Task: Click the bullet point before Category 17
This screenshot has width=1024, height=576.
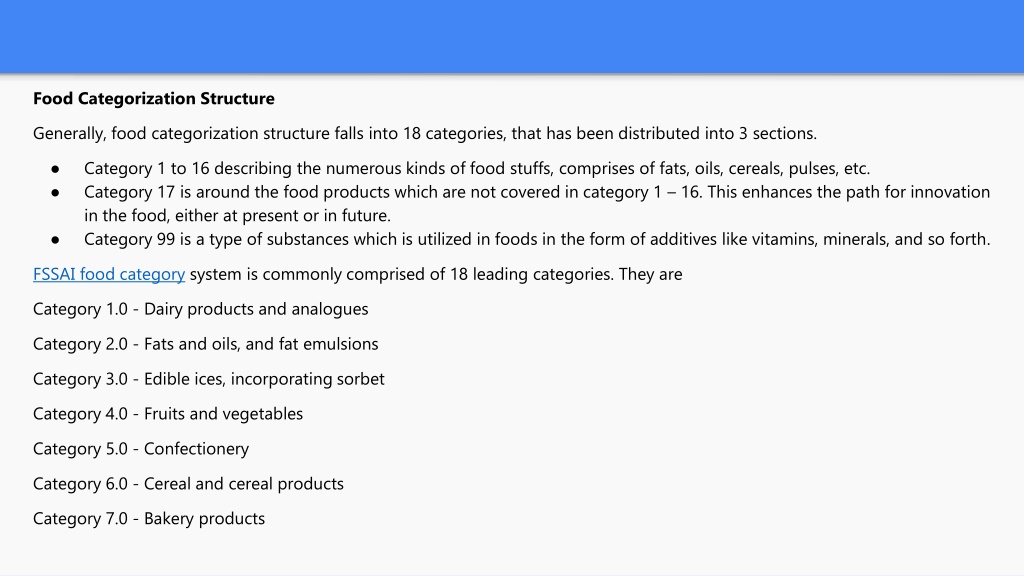Action: (56, 193)
